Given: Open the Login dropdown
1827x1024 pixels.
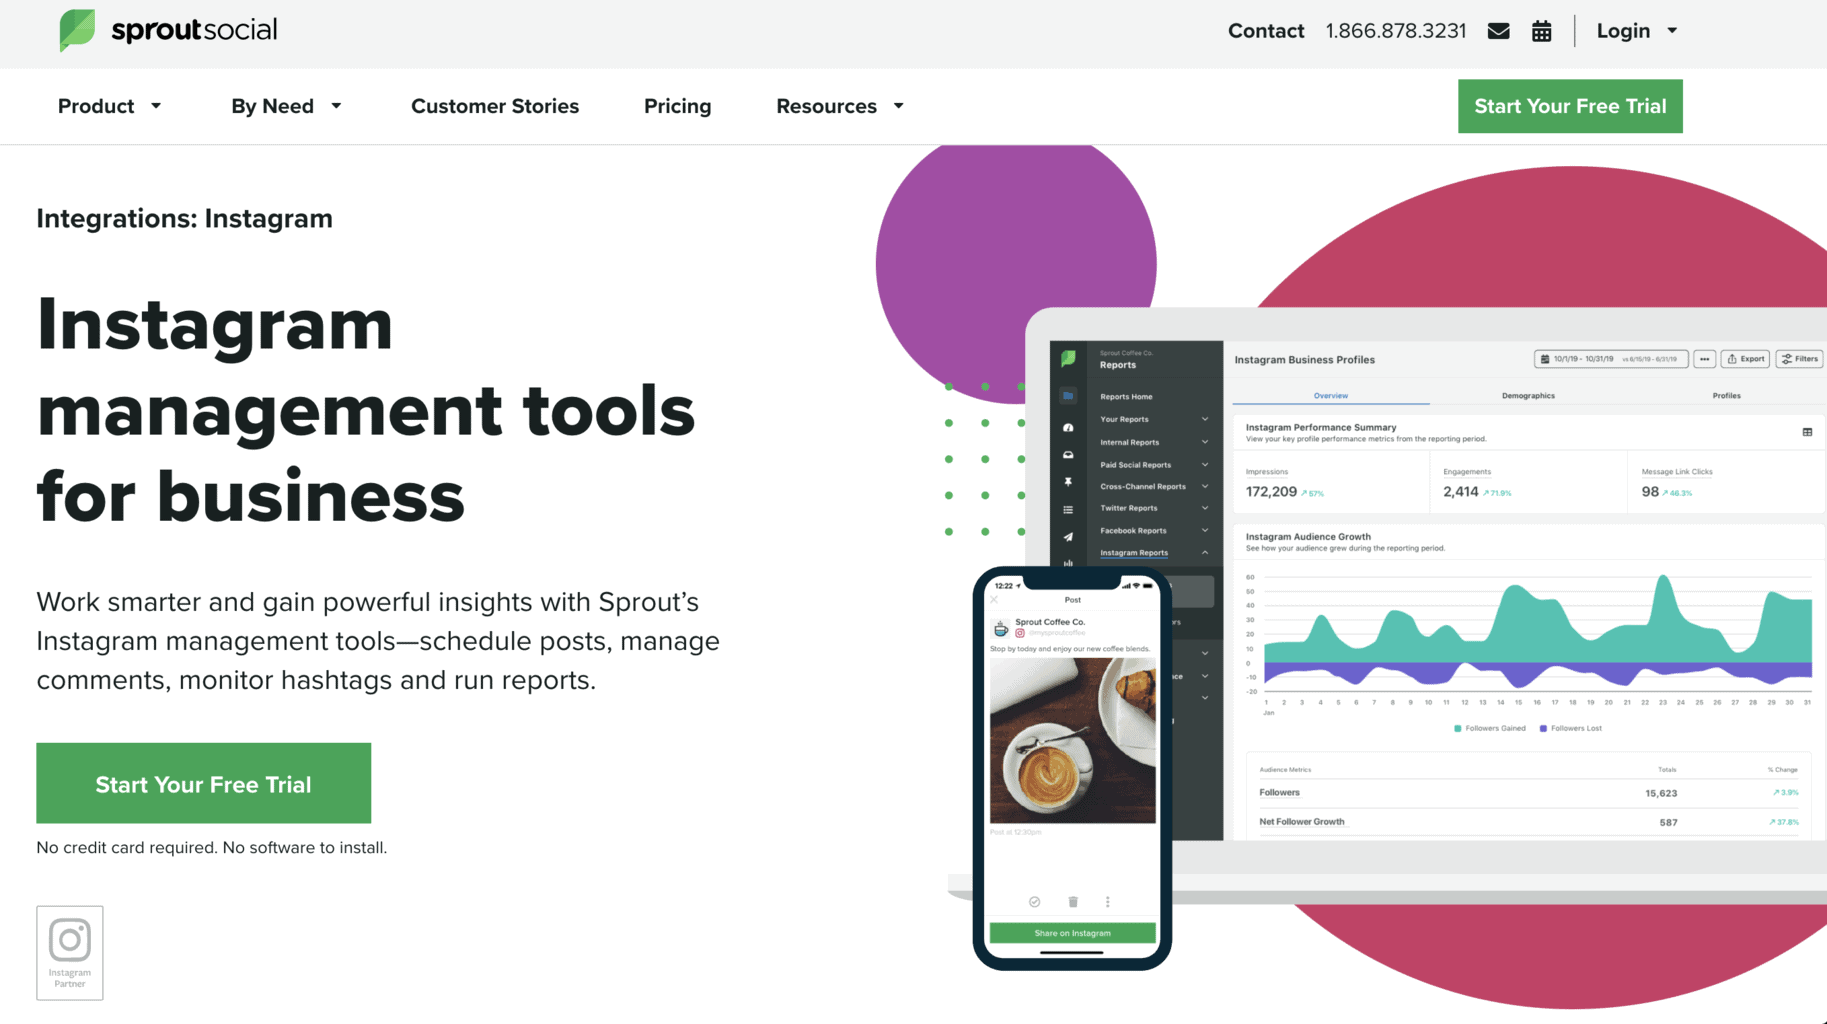Looking at the screenshot, I should point(1637,31).
